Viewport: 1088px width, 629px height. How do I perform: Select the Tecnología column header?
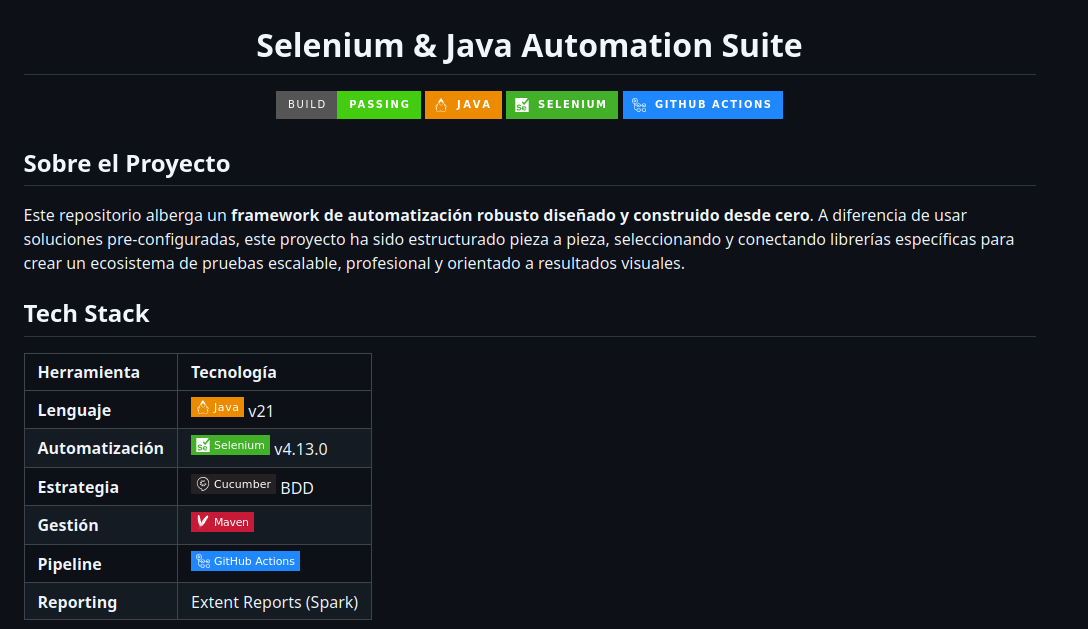pos(234,371)
